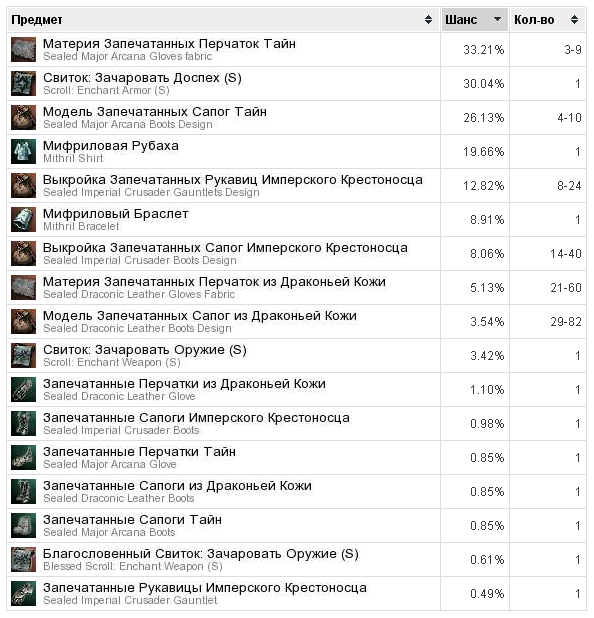Click the Mithril Bracelet item icon

pos(23,220)
